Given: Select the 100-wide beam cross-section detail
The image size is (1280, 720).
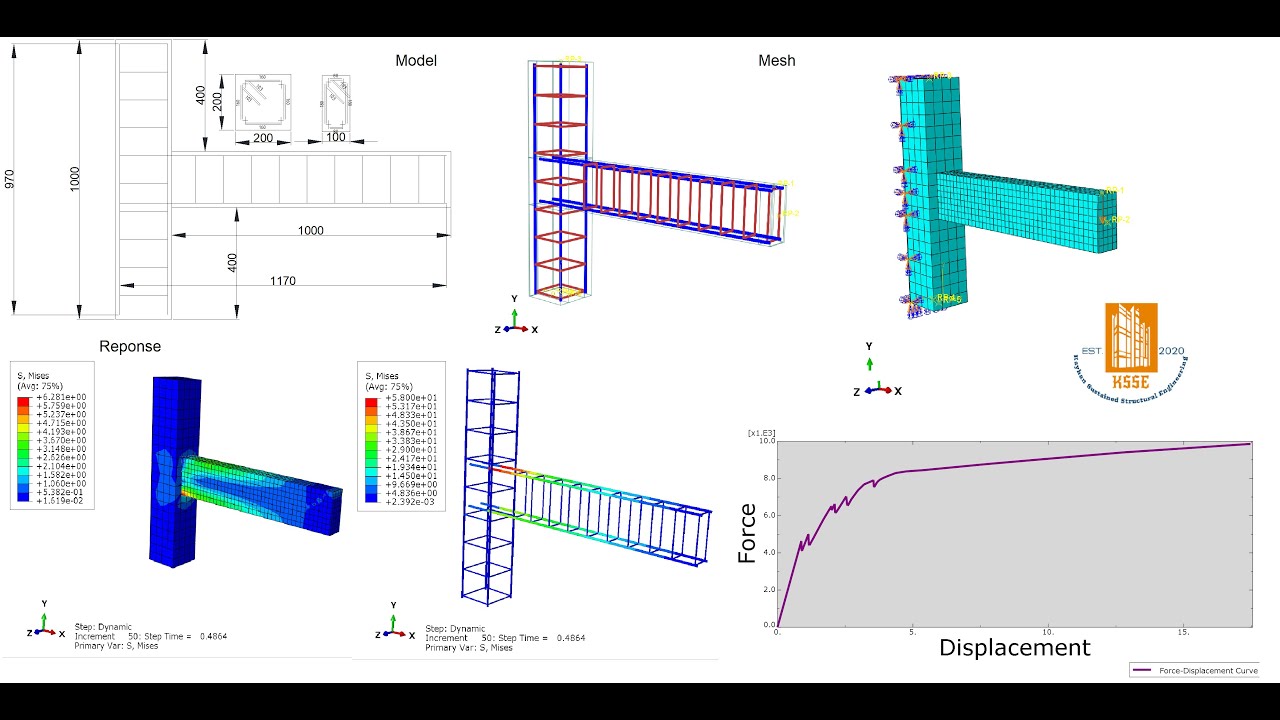Looking at the screenshot, I should point(336,102).
